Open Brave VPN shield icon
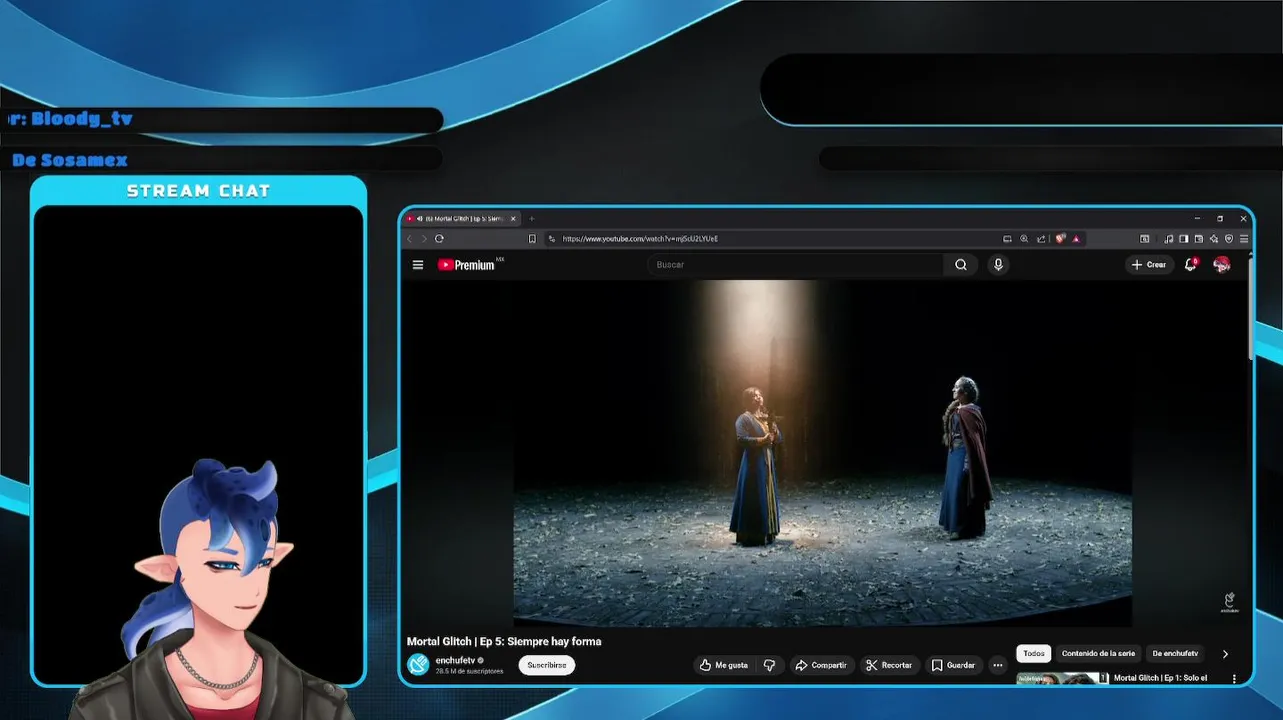This screenshot has width=1283, height=720. click(1229, 239)
